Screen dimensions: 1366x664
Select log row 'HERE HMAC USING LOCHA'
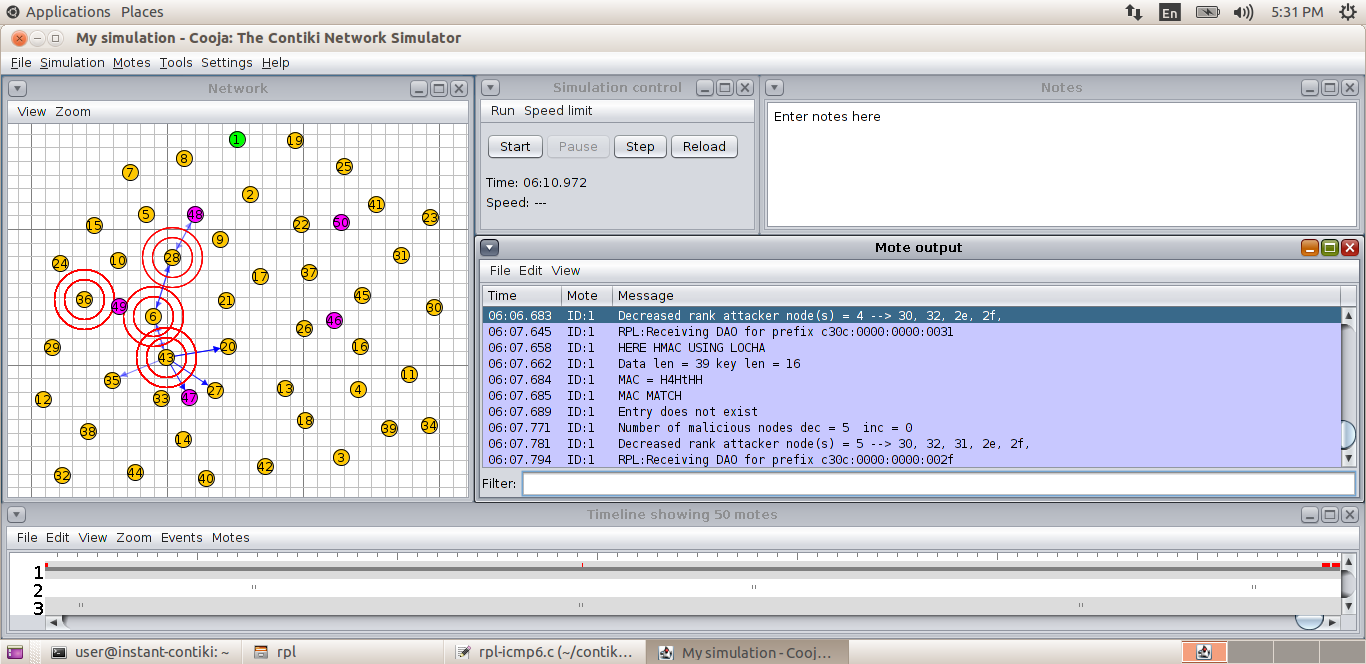(x=911, y=347)
